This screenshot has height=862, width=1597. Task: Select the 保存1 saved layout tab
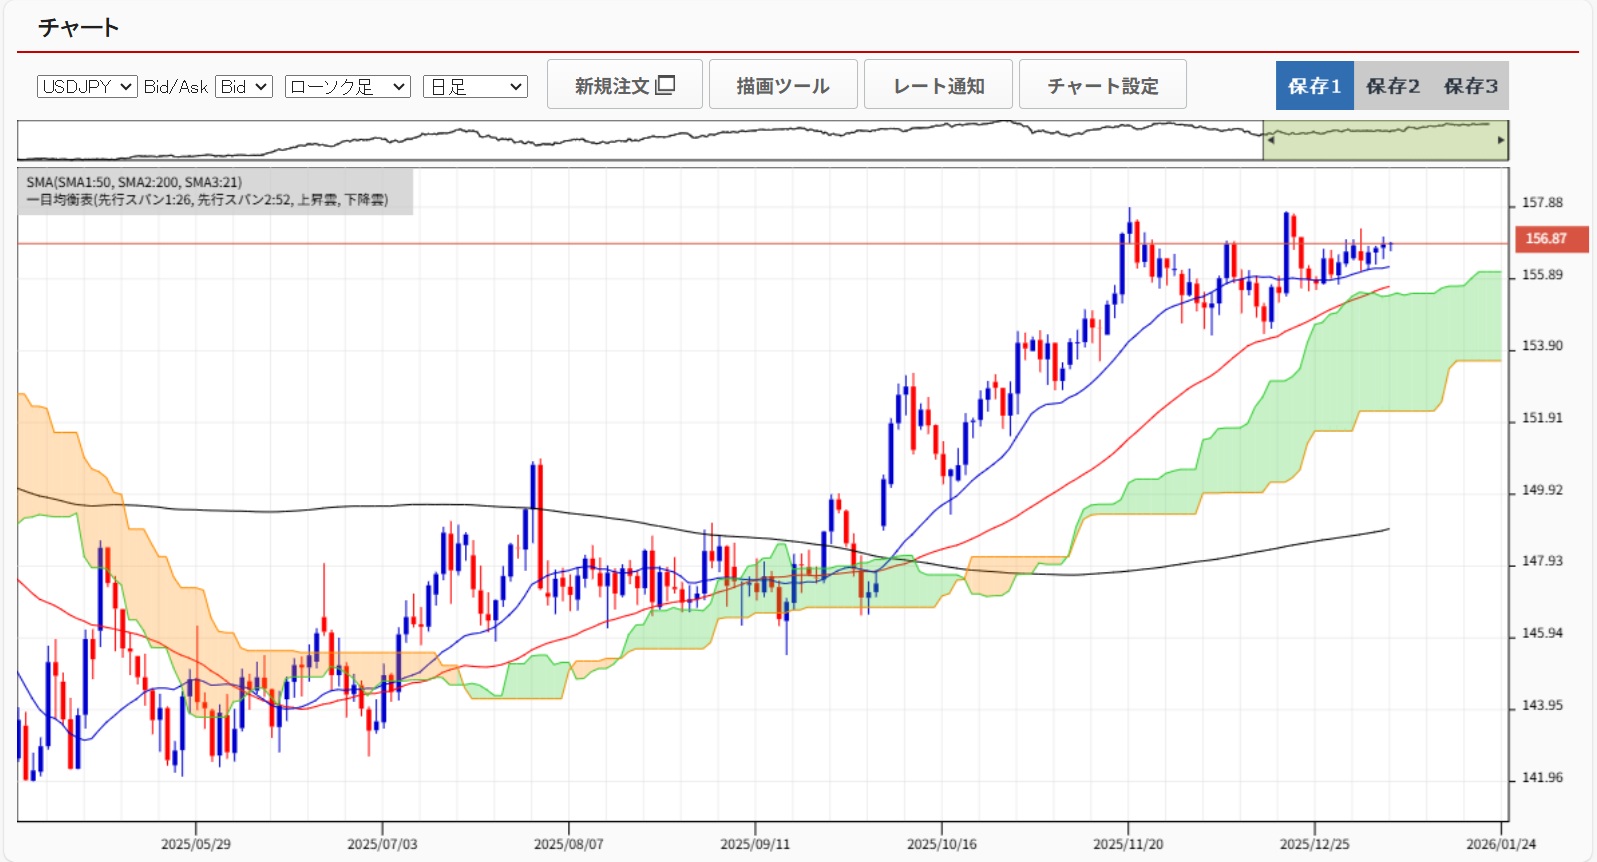pos(1314,86)
